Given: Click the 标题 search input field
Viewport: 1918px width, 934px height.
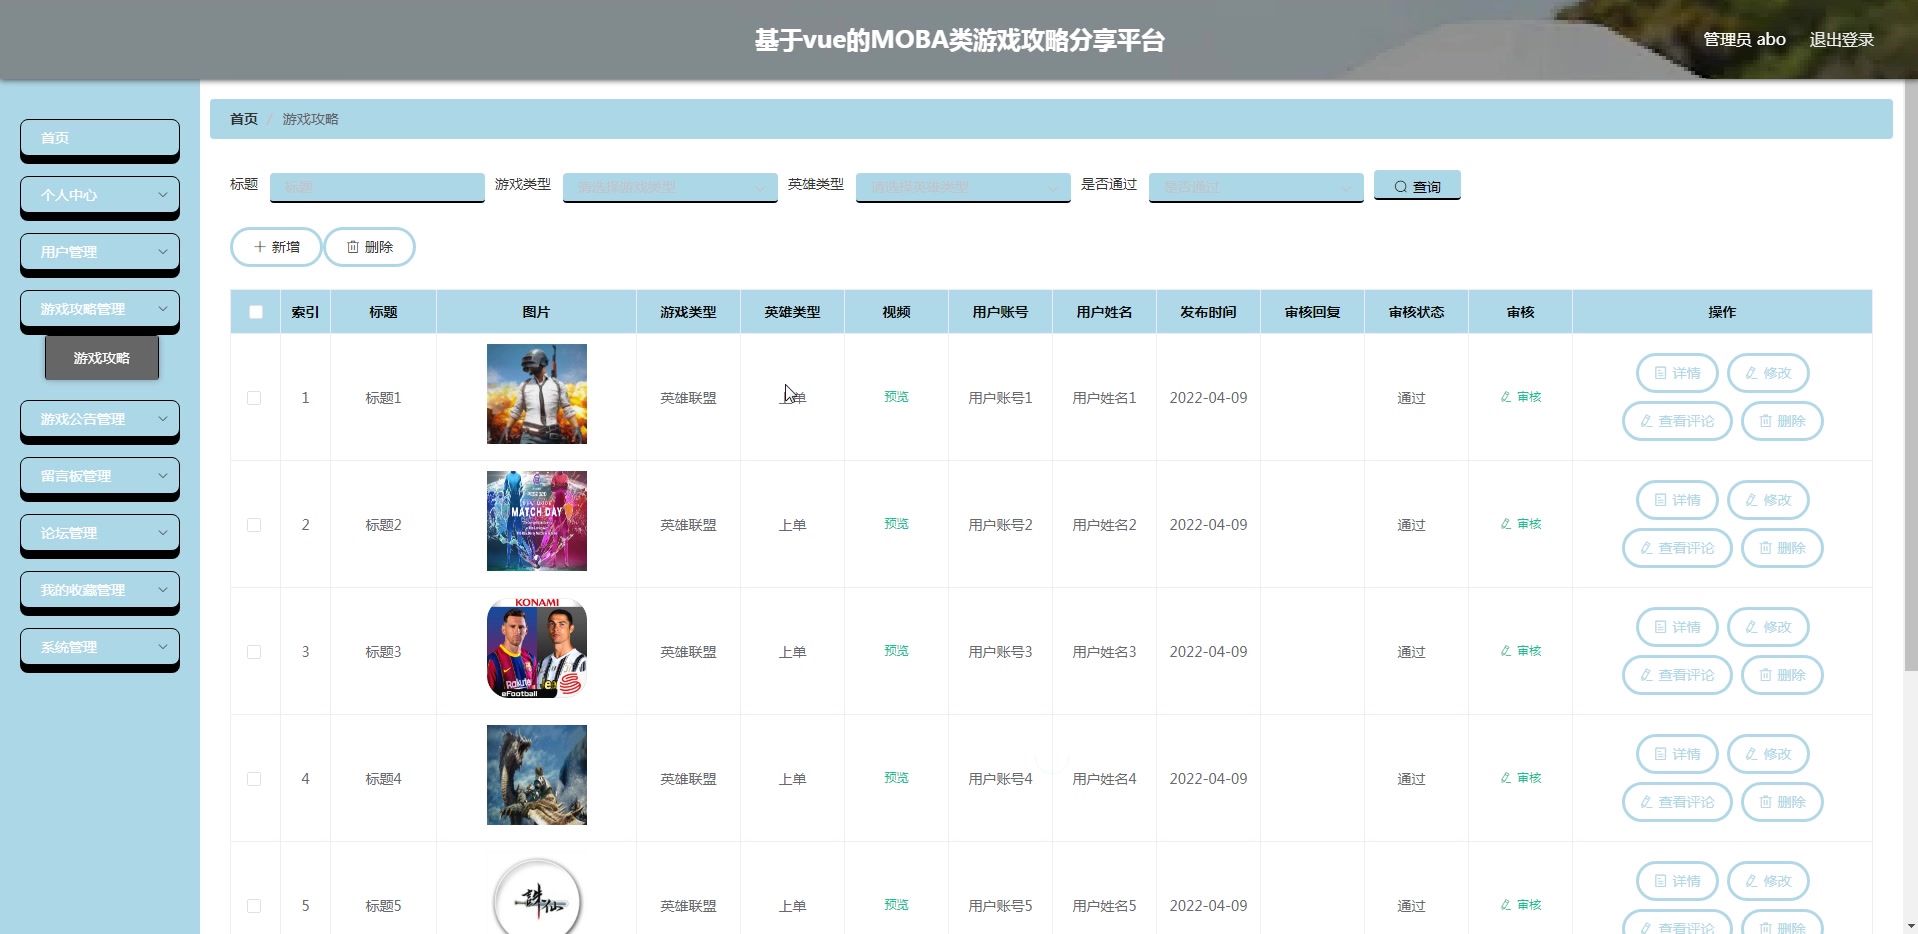Looking at the screenshot, I should tap(376, 186).
